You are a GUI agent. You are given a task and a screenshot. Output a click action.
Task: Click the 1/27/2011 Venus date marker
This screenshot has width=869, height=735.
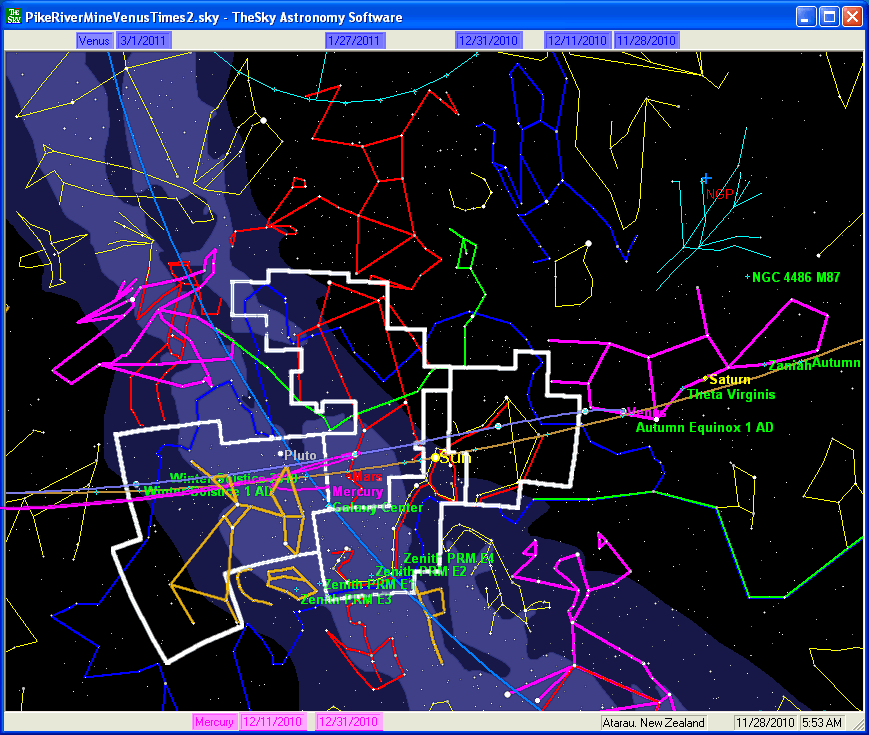(x=354, y=41)
